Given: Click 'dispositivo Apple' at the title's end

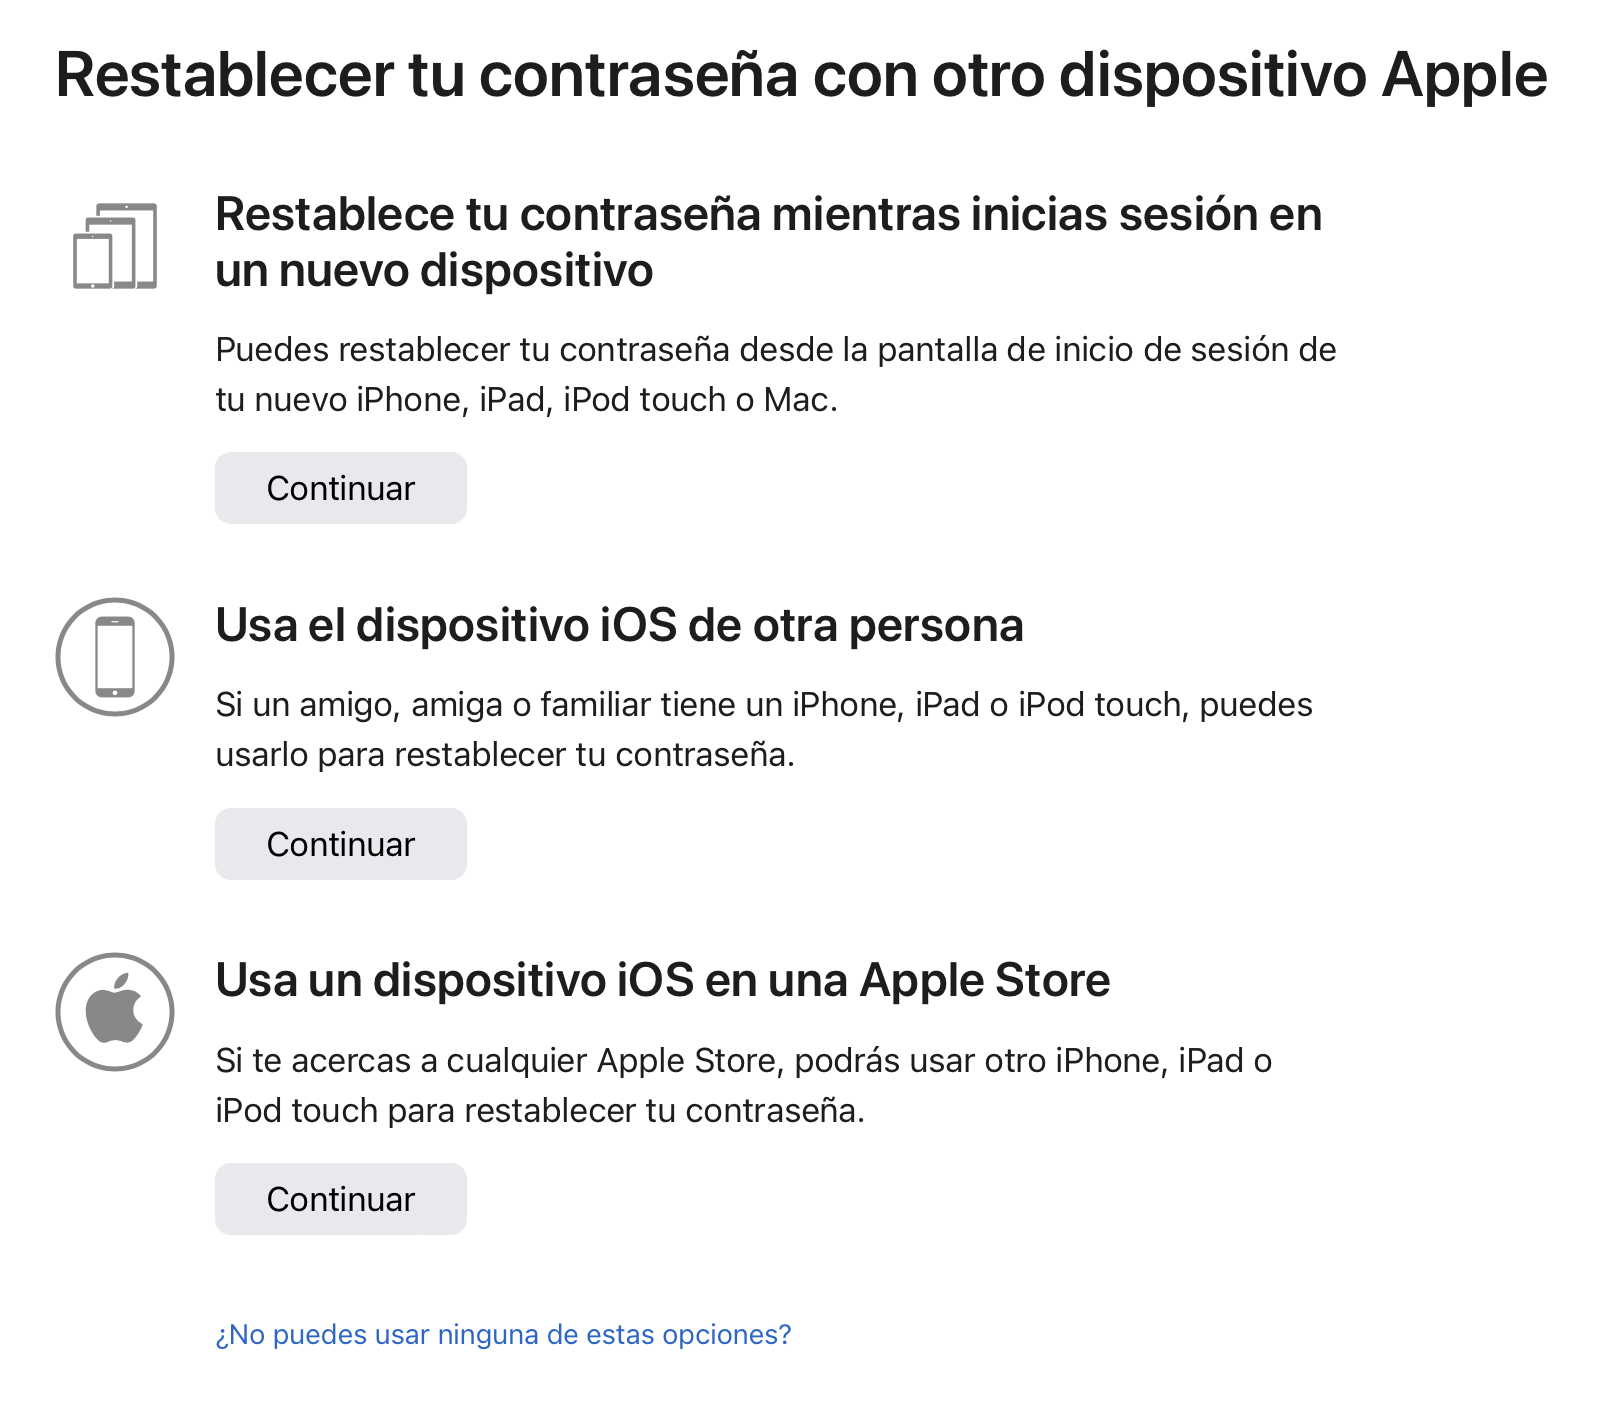Looking at the screenshot, I should [x=1302, y=75].
